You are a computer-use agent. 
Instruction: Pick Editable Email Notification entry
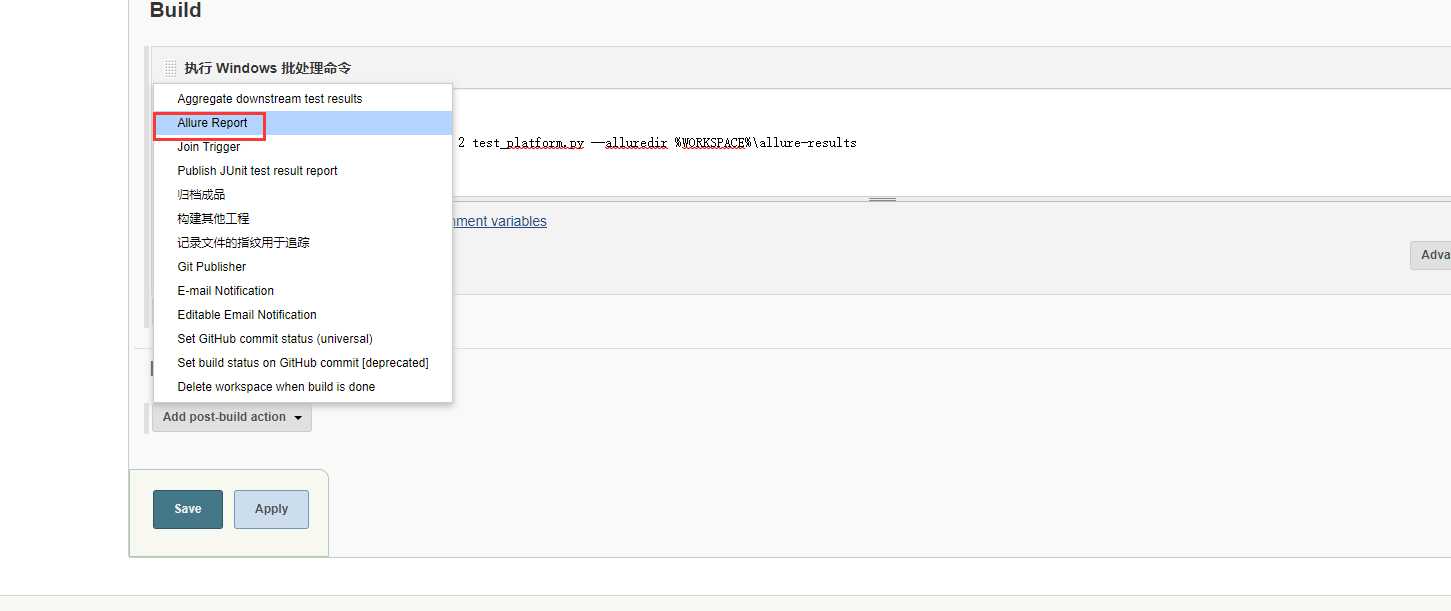(303, 315)
